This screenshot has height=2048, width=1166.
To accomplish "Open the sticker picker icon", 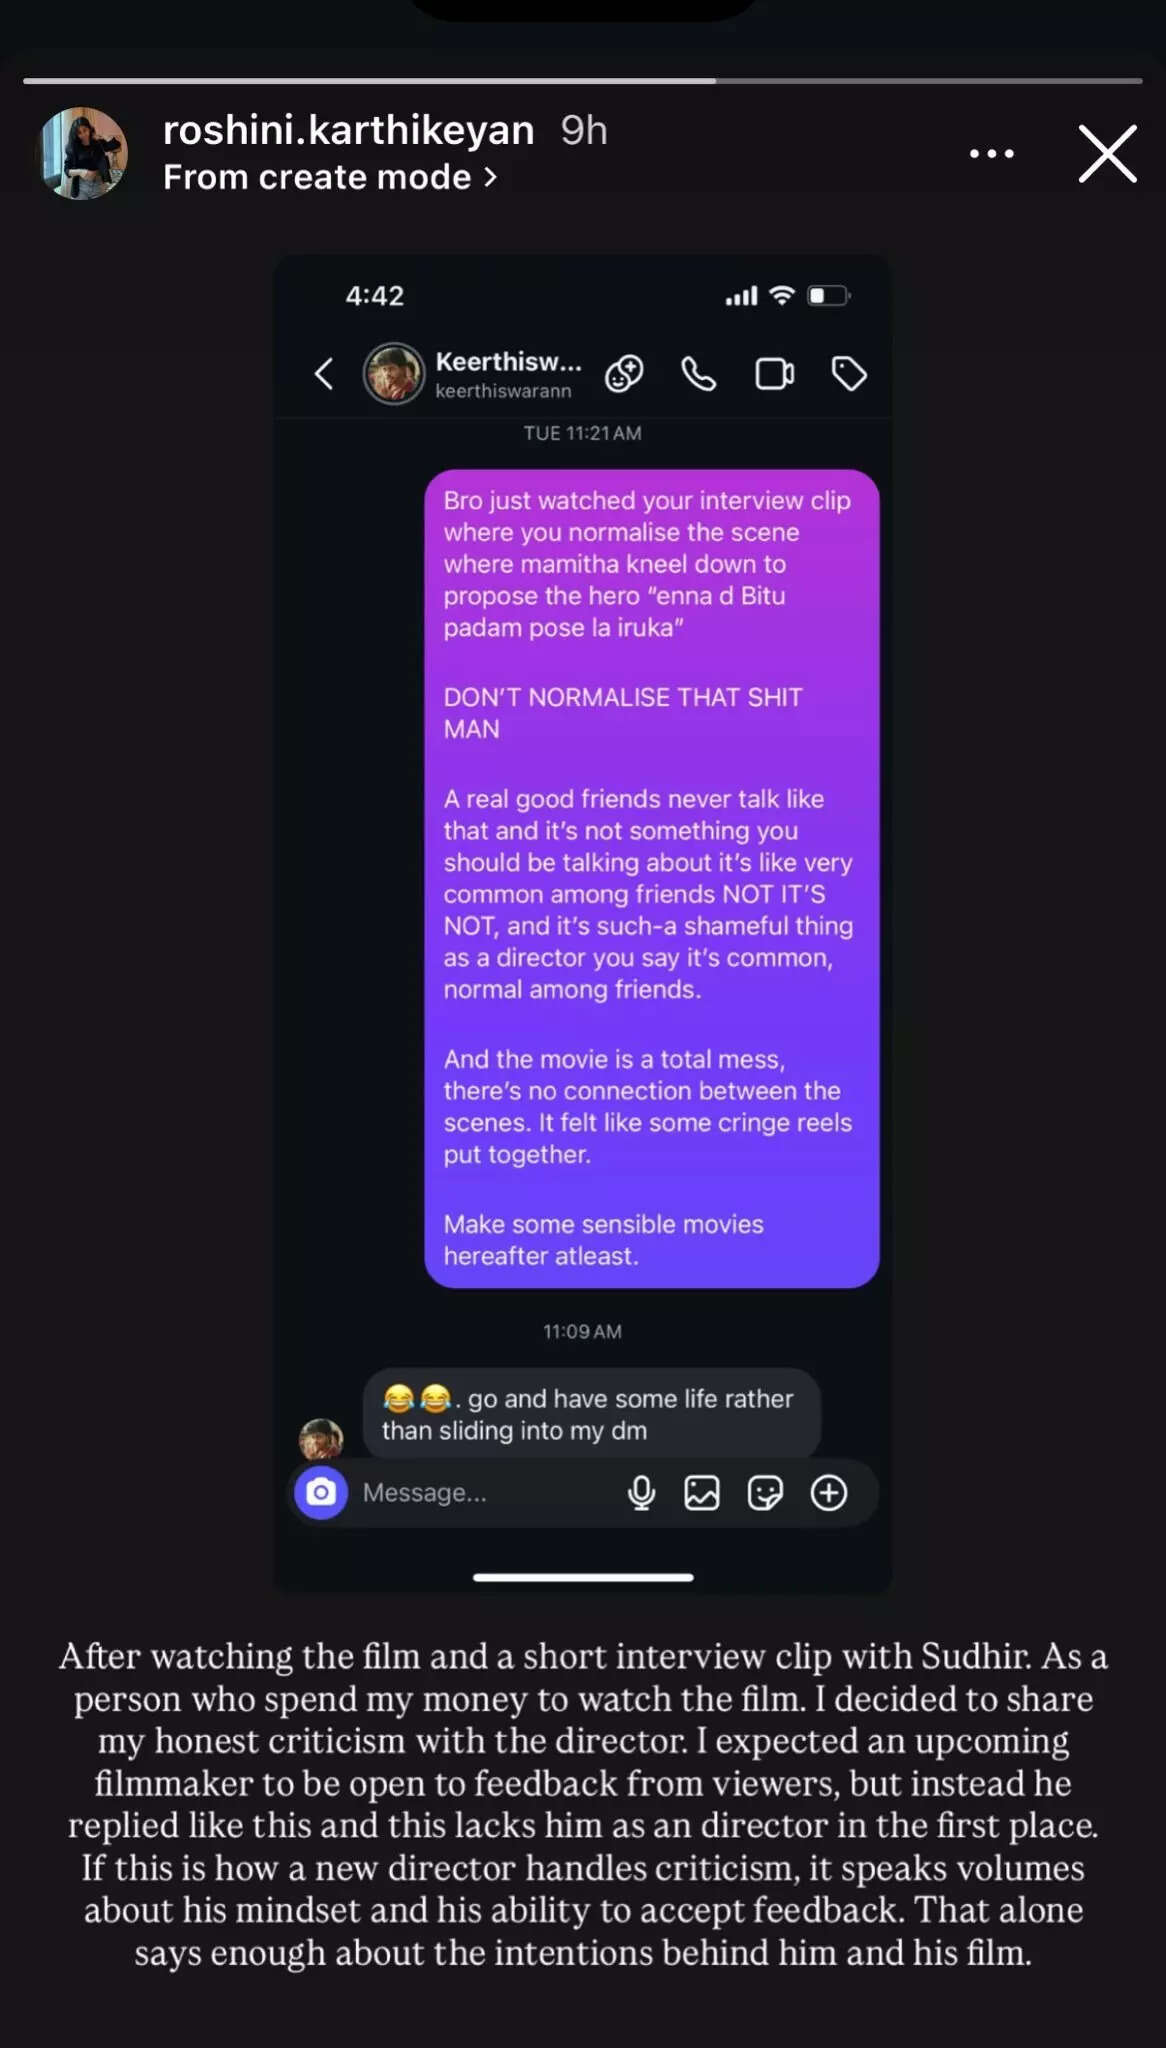I will tap(765, 1493).
